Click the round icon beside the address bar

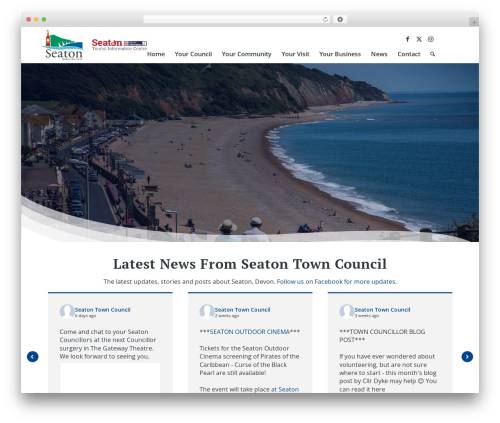click(340, 19)
